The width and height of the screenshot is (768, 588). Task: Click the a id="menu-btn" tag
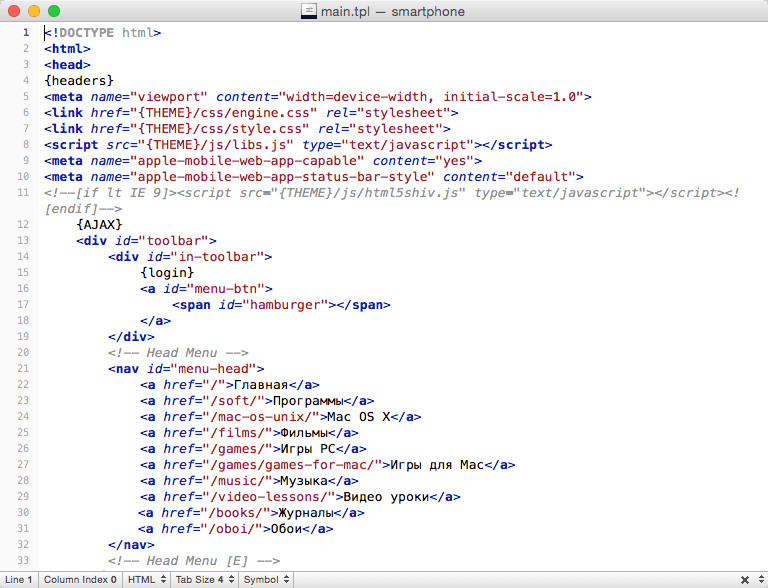coord(206,289)
